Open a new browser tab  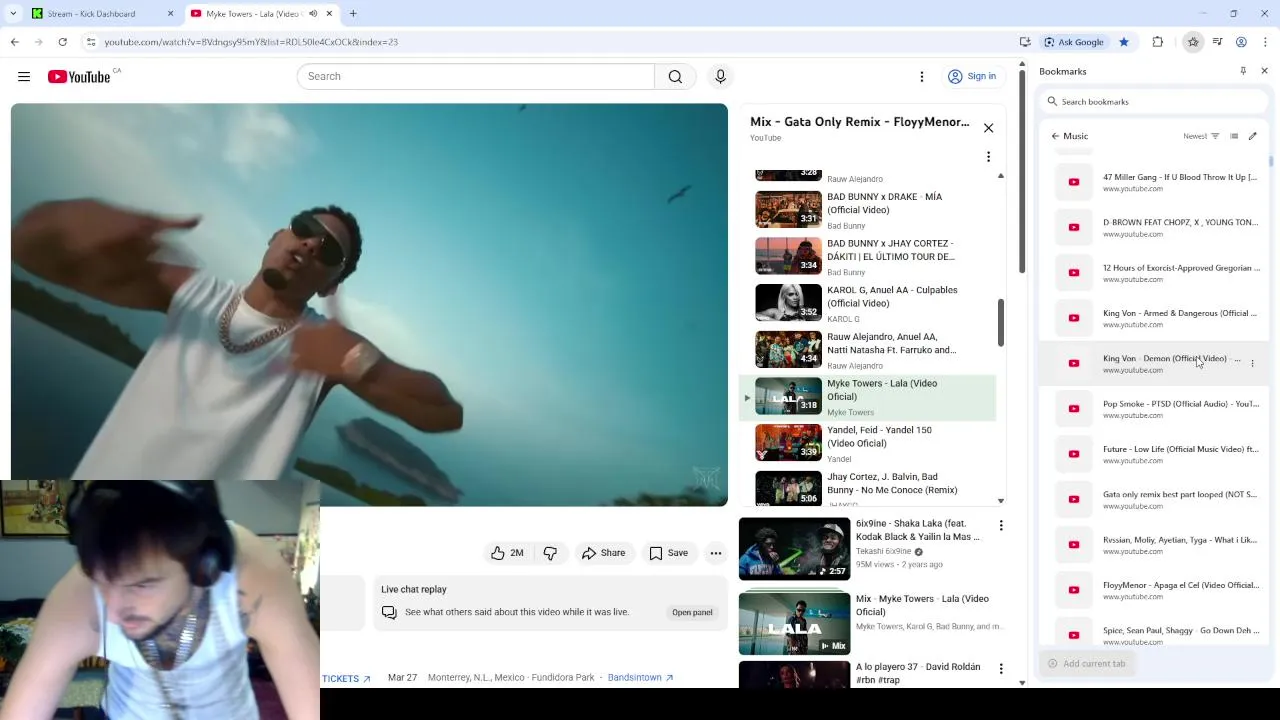(353, 14)
